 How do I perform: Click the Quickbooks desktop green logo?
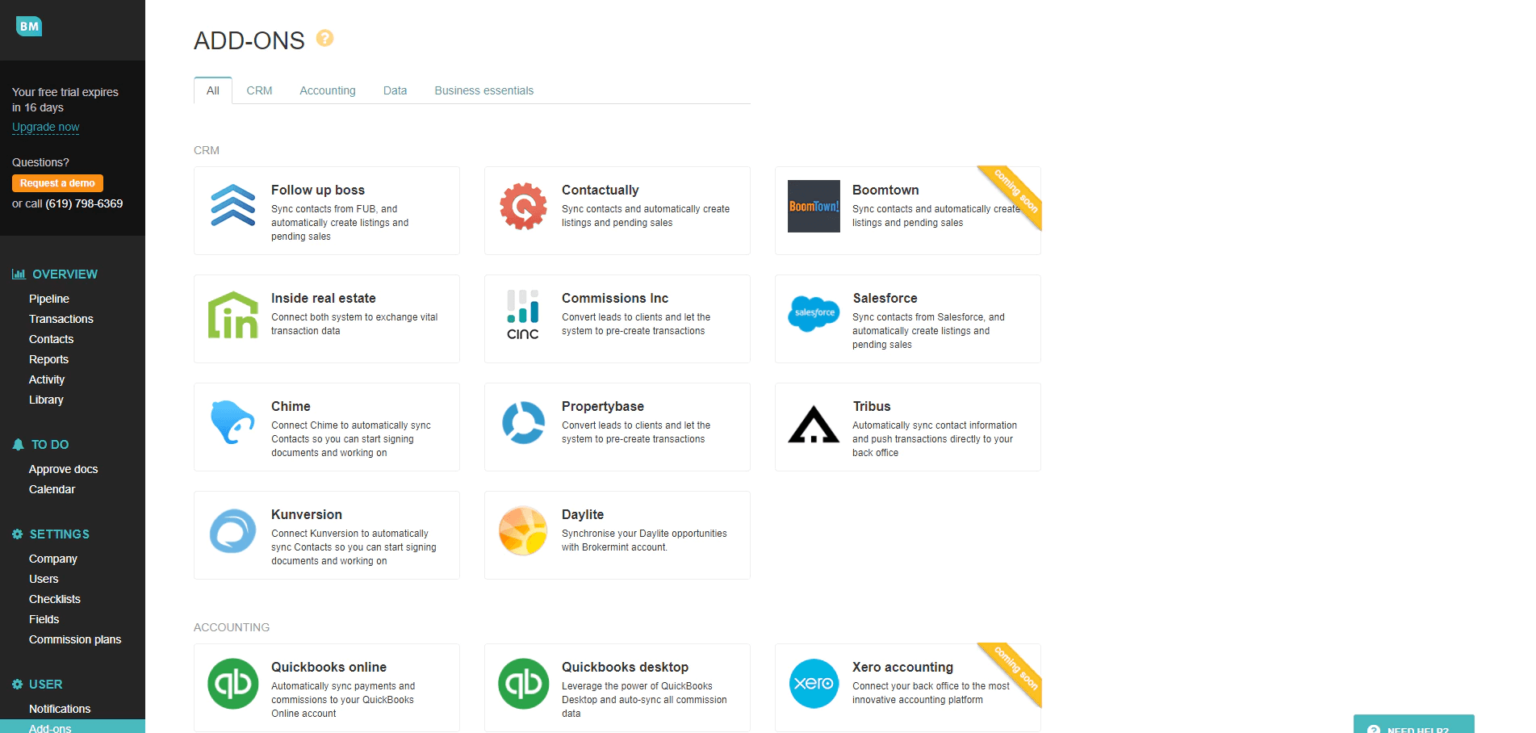pyautogui.click(x=523, y=683)
